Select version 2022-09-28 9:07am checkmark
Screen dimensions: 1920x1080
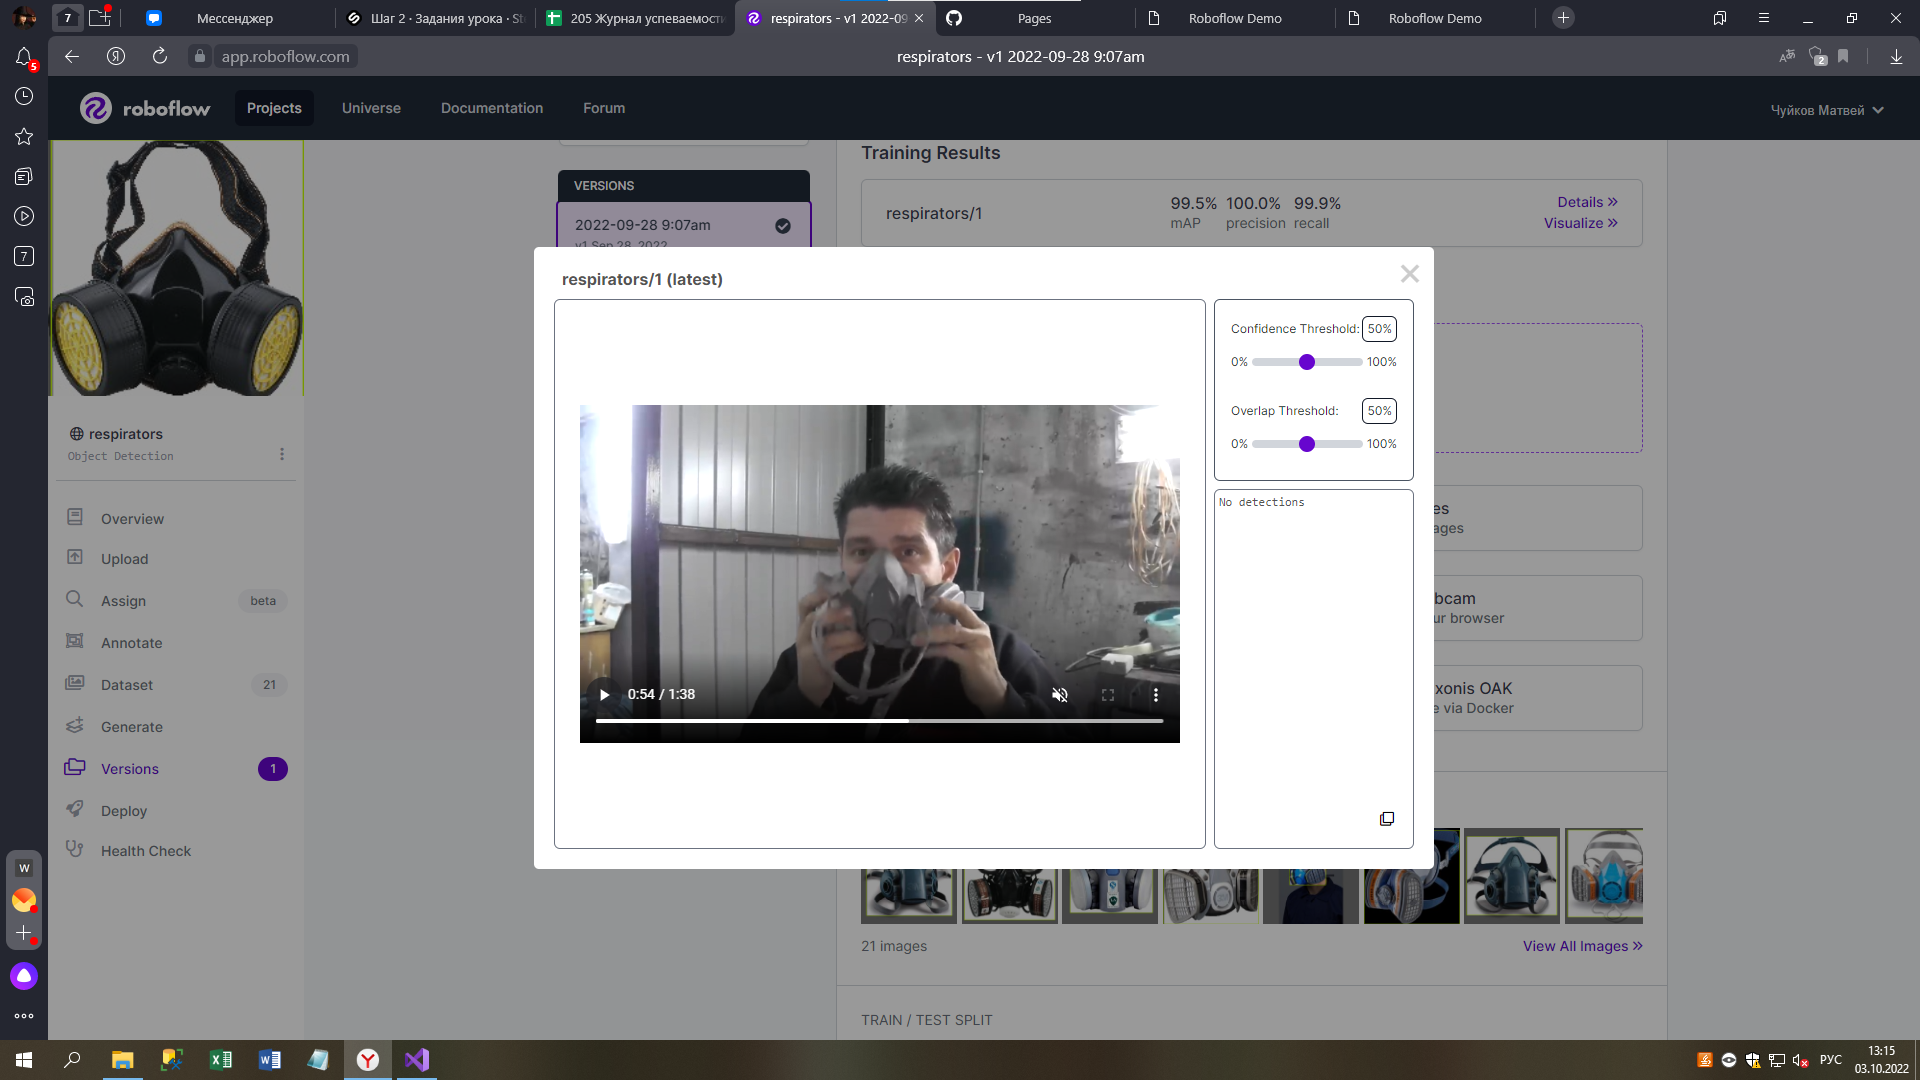click(783, 226)
